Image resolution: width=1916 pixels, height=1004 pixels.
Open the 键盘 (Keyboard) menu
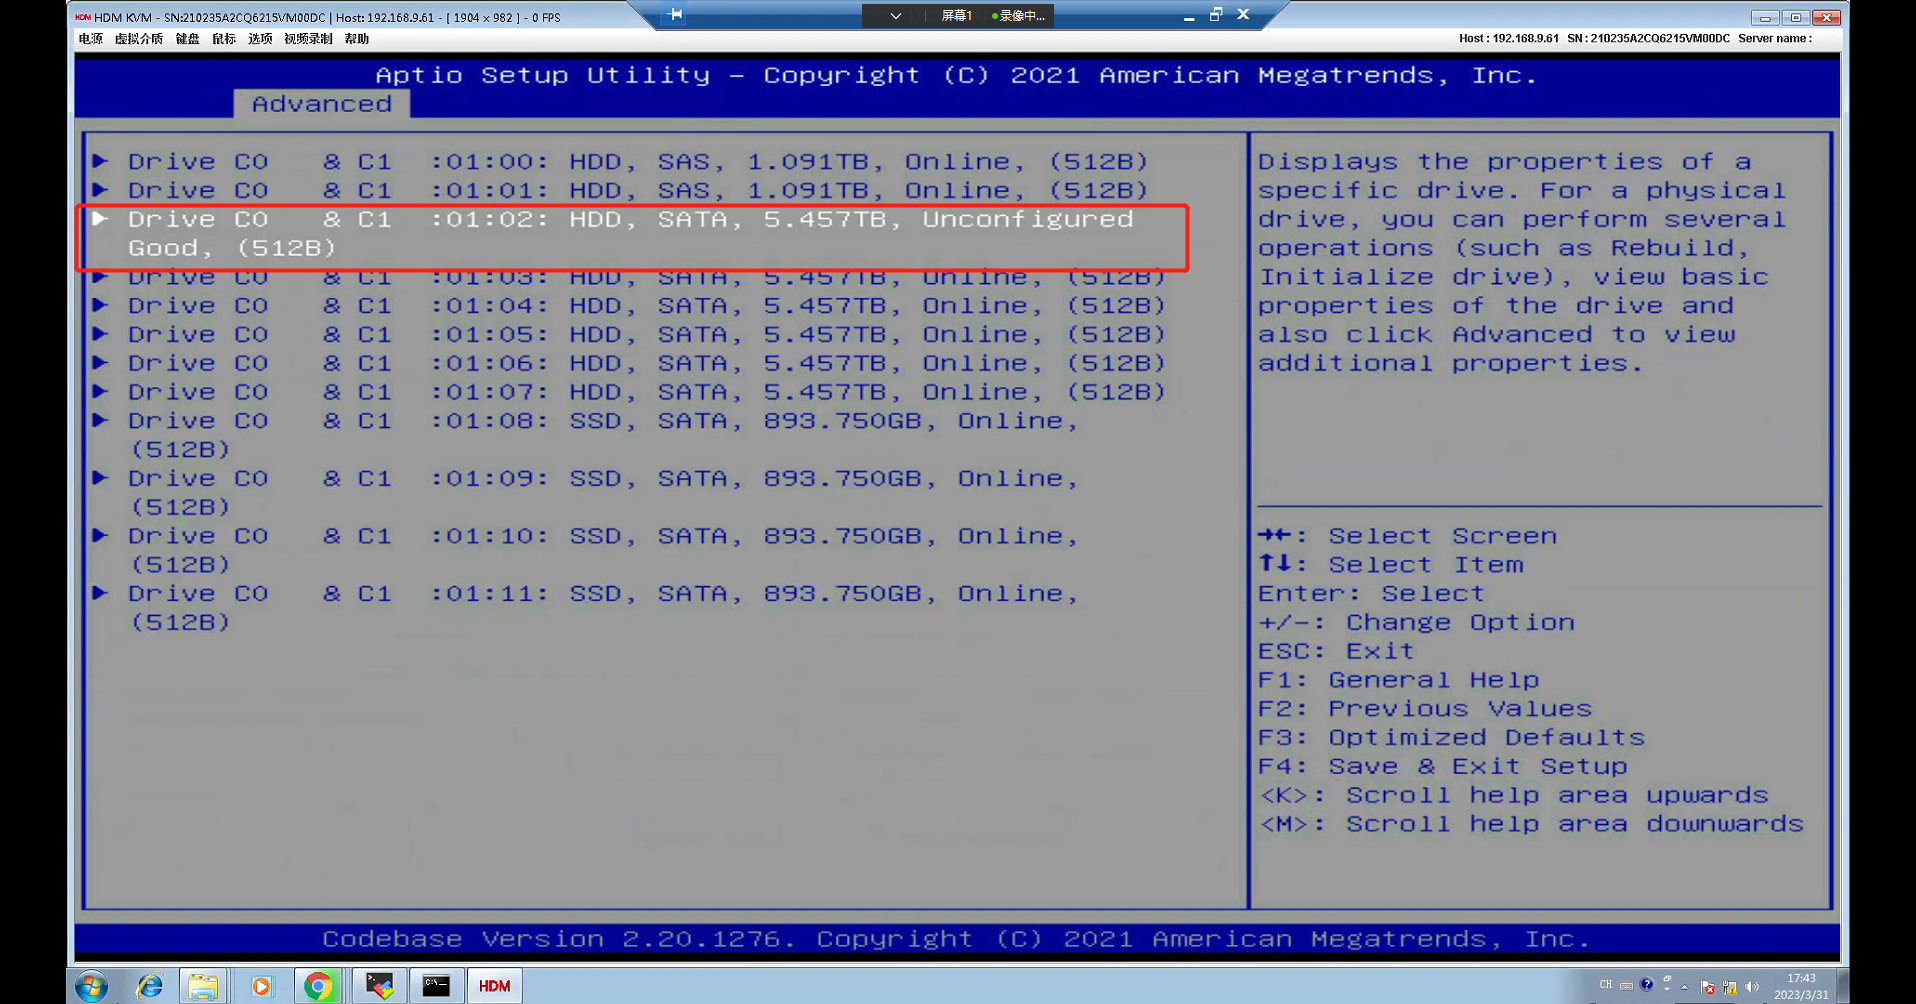pyautogui.click(x=187, y=39)
